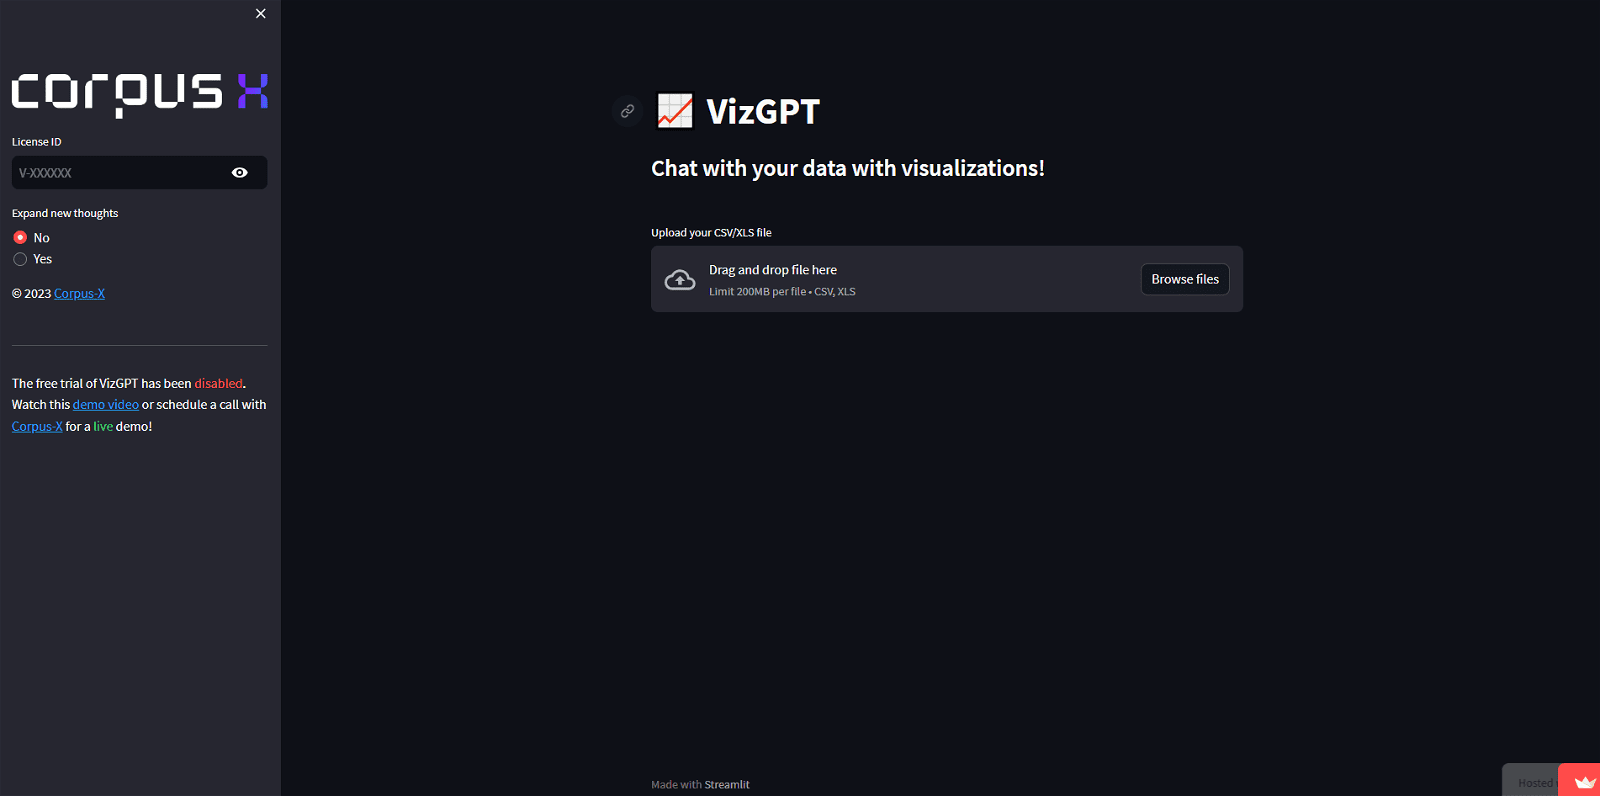Click inside the License ID input field
Viewport: 1600px width, 796px height.
[120, 172]
